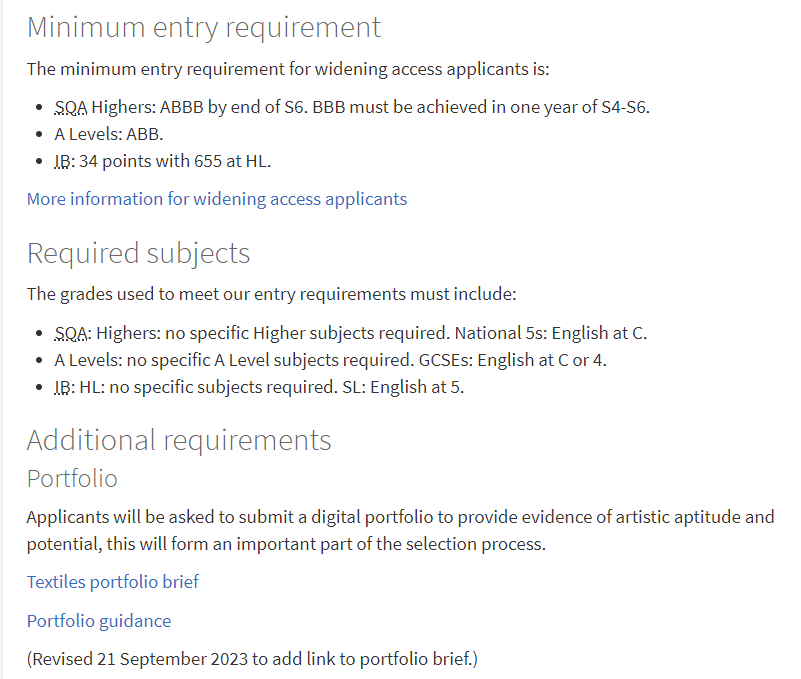Click the National 5s English at C text

click(x=551, y=333)
